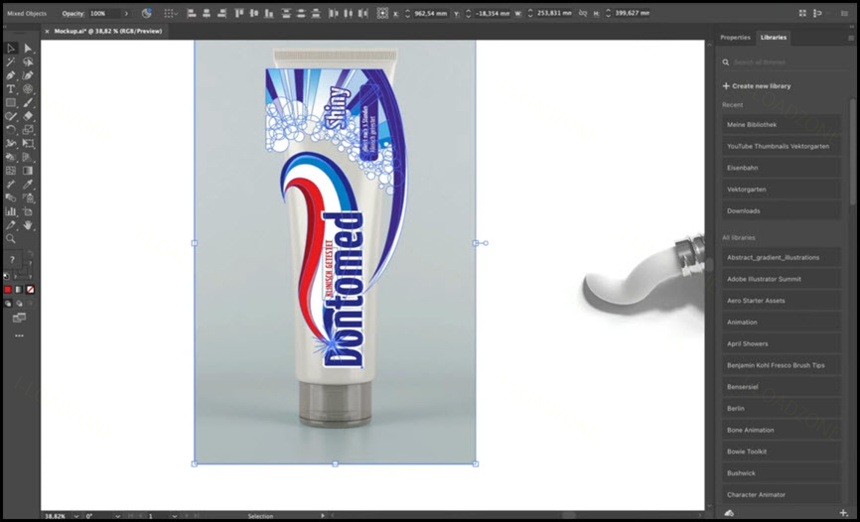This screenshot has width=860, height=522.
Task: Click the search all libraries field
Action: [x=787, y=63]
